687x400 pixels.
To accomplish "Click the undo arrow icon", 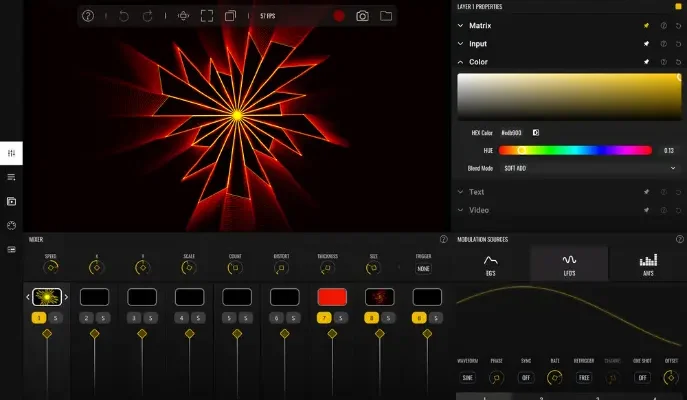I will point(123,16).
